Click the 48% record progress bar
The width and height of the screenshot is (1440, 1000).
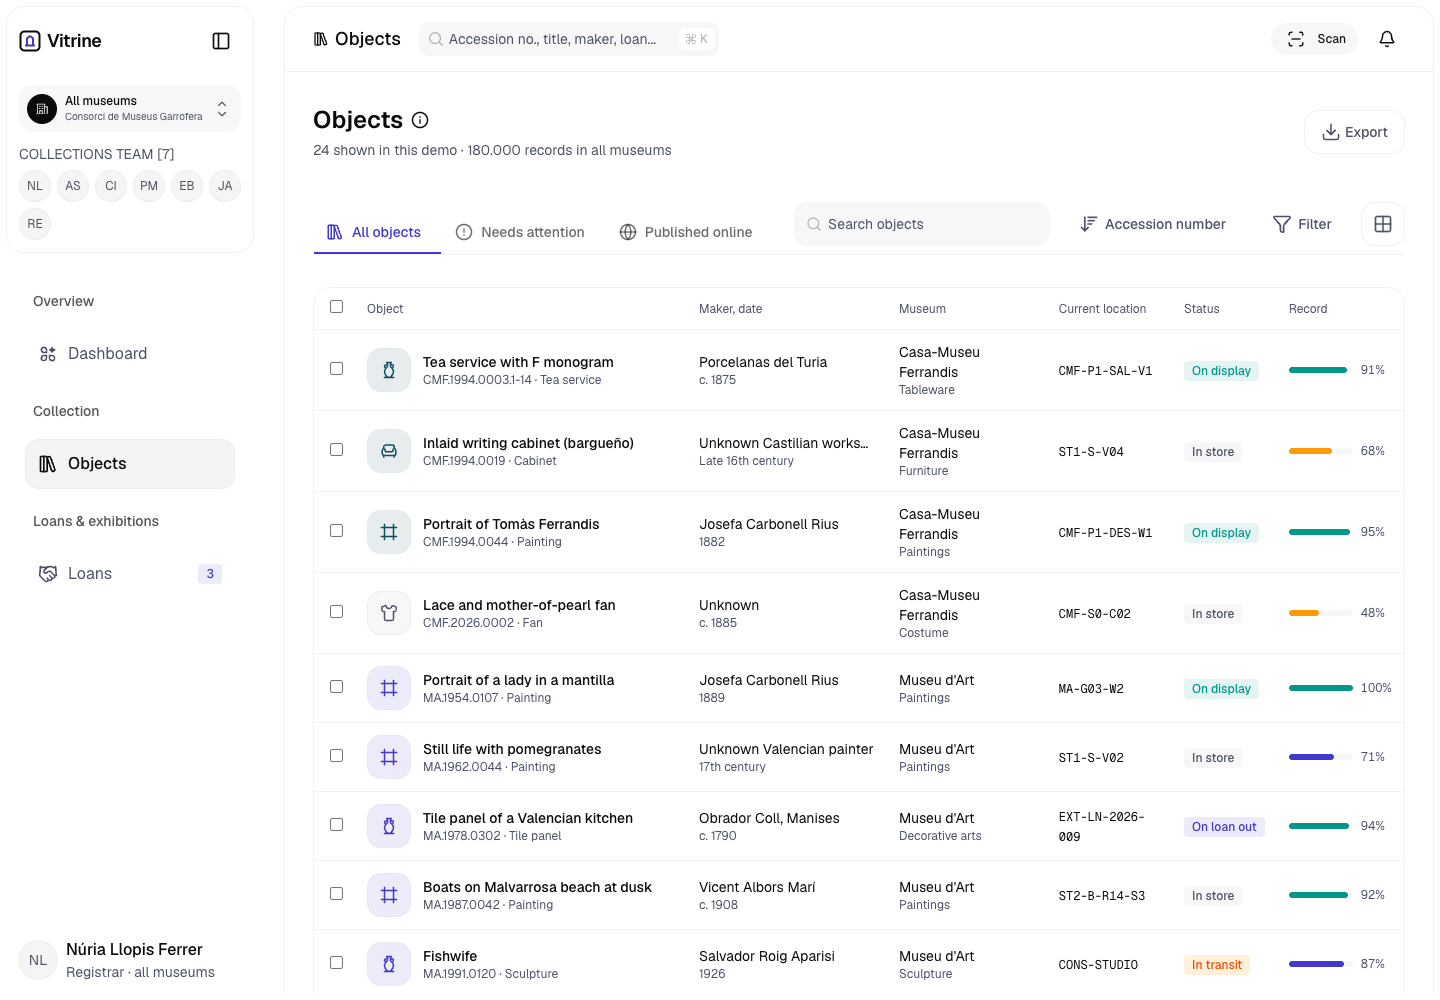click(1320, 613)
